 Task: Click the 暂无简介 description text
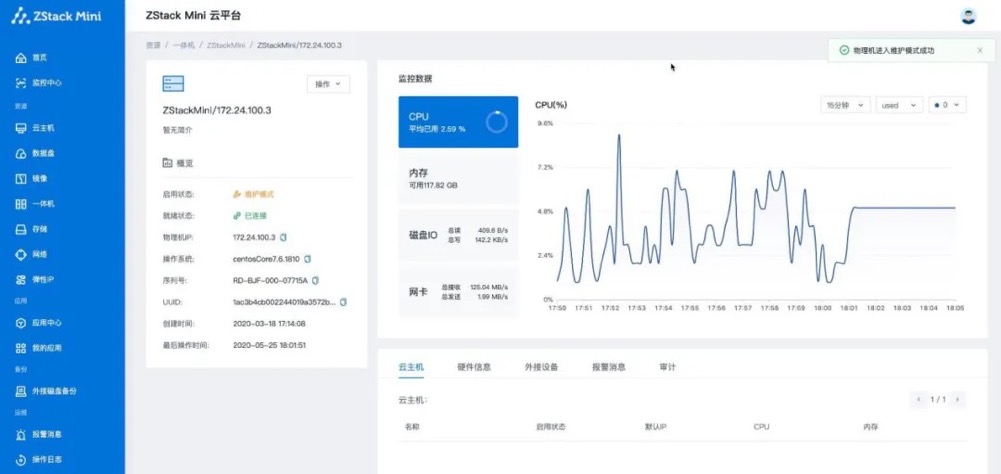(x=177, y=130)
